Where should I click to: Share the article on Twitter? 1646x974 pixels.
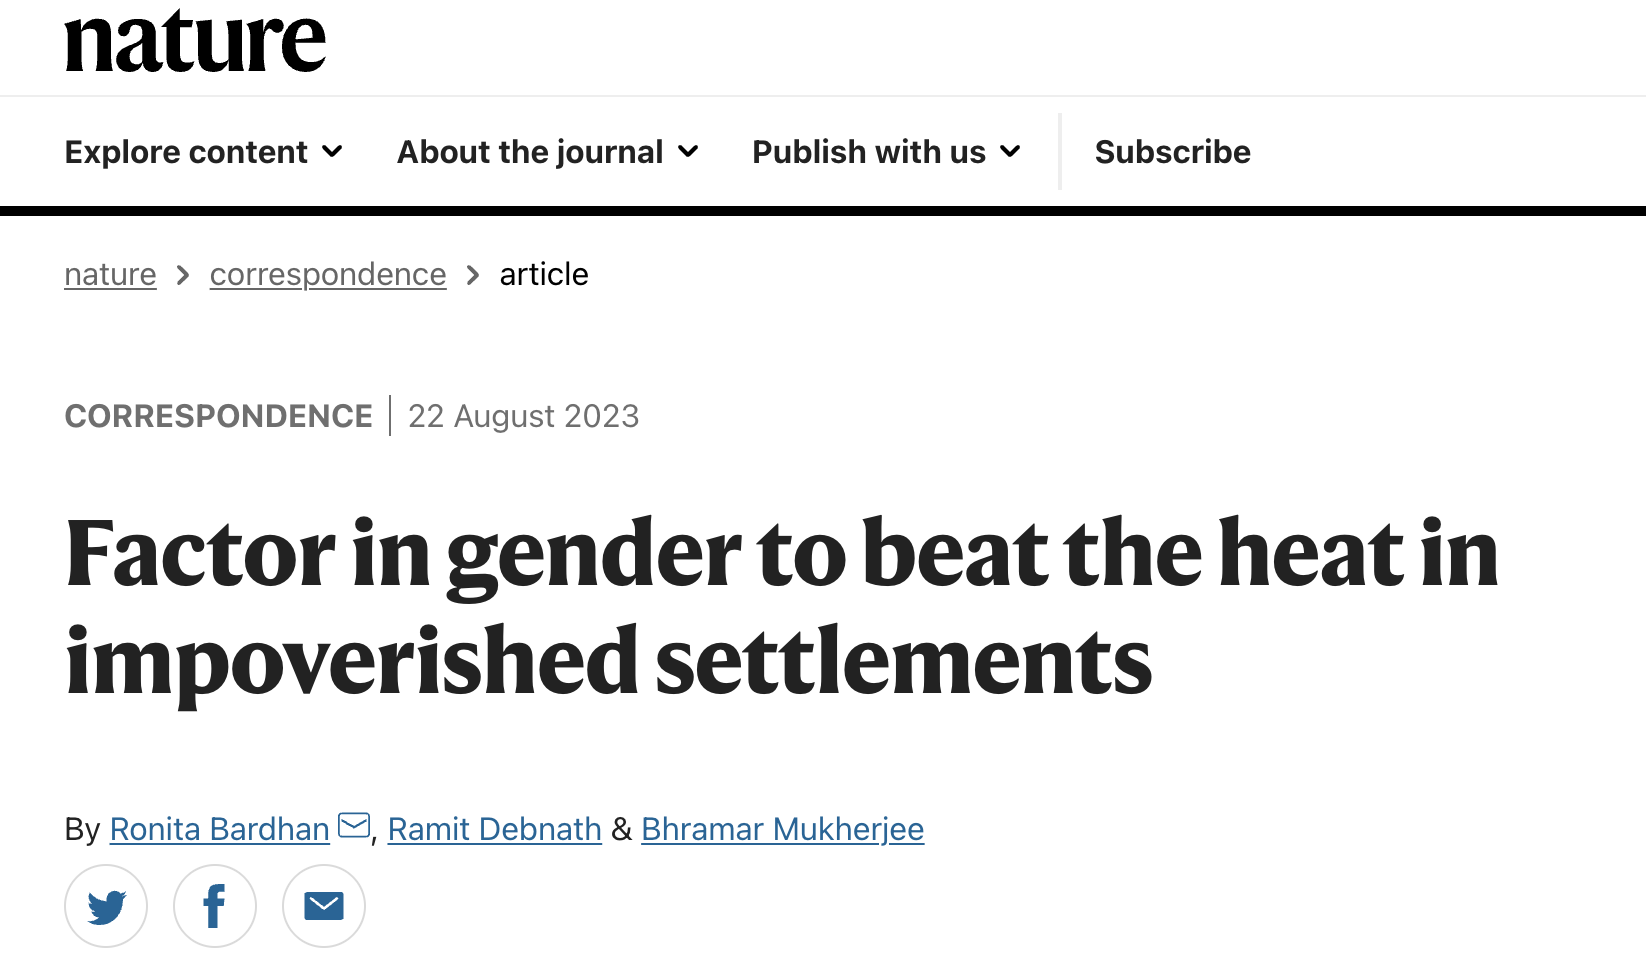pyautogui.click(x=106, y=906)
